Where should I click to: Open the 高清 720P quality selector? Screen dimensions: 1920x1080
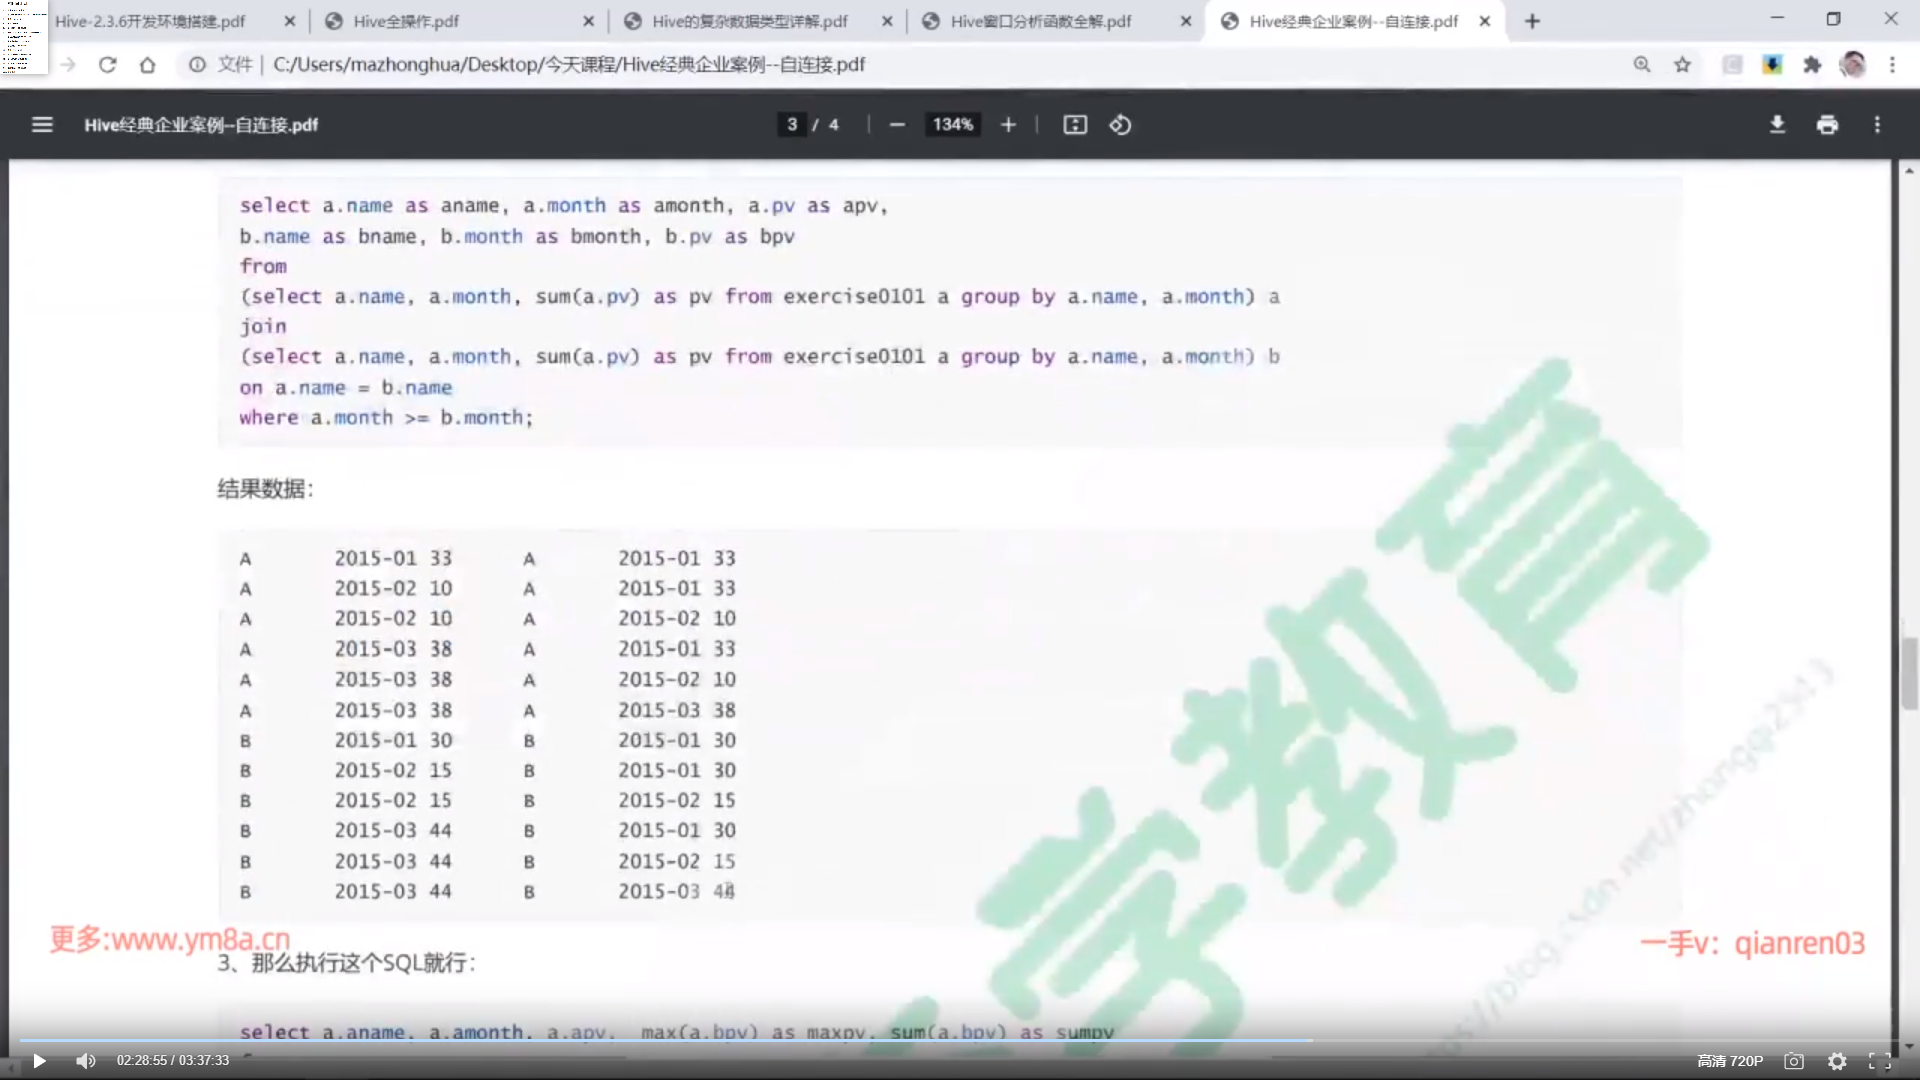(1730, 1061)
